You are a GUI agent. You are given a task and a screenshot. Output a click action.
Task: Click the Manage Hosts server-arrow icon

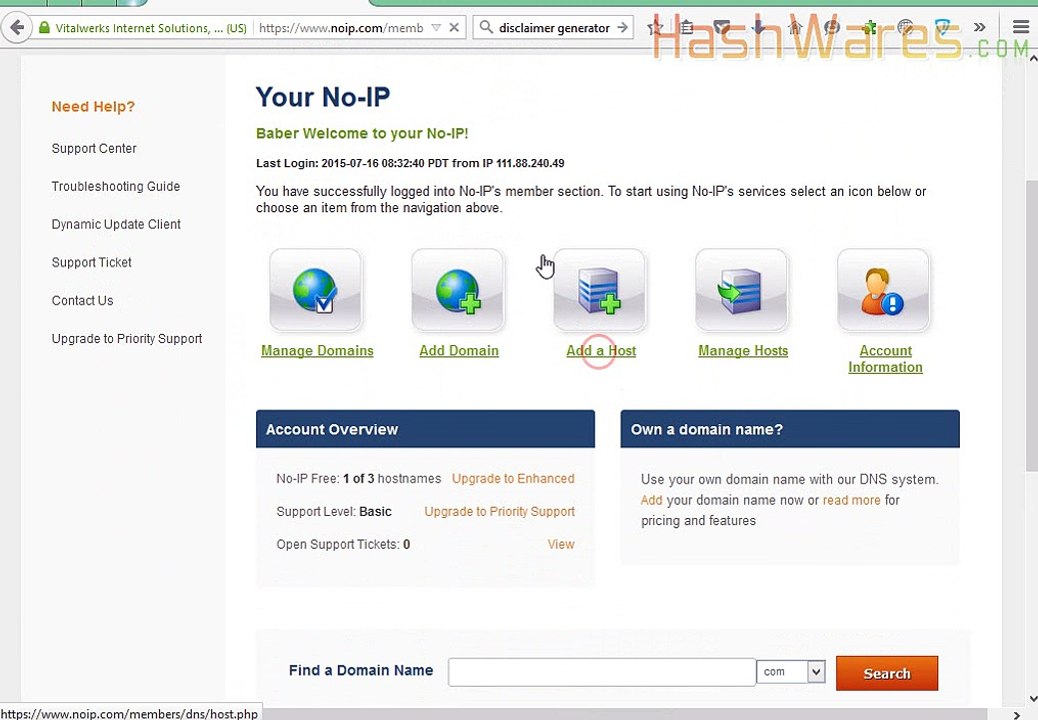click(741, 290)
